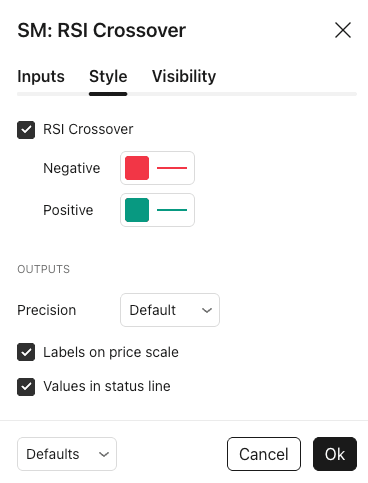The width and height of the screenshot is (368, 483).
Task: Switch to the Inputs tab
Action: point(41,76)
